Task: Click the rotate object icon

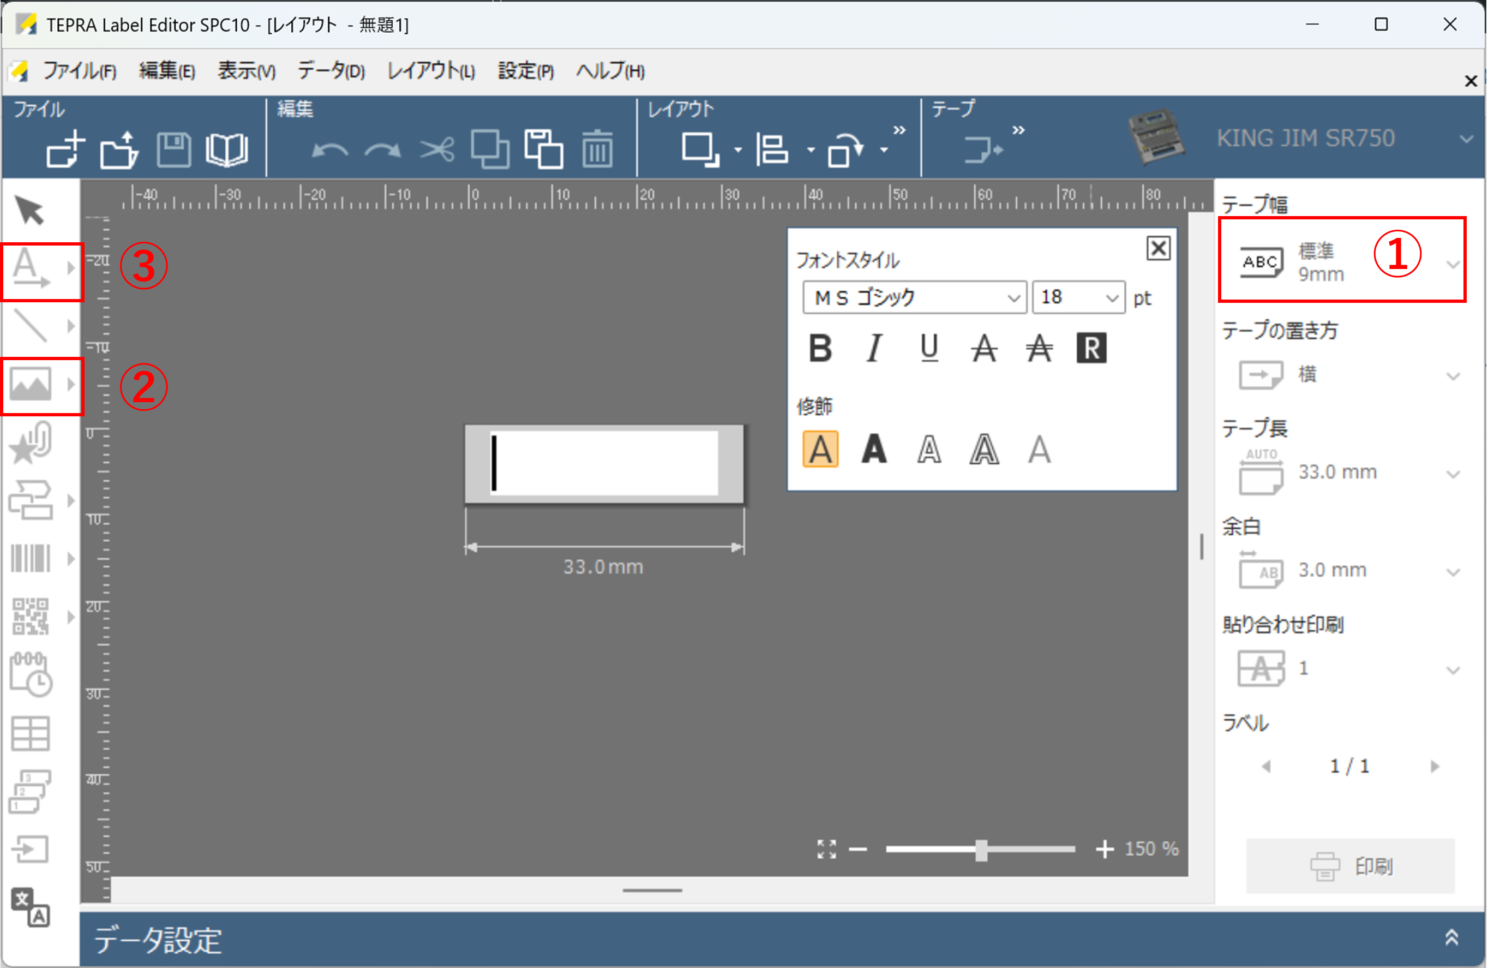Action: click(845, 150)
